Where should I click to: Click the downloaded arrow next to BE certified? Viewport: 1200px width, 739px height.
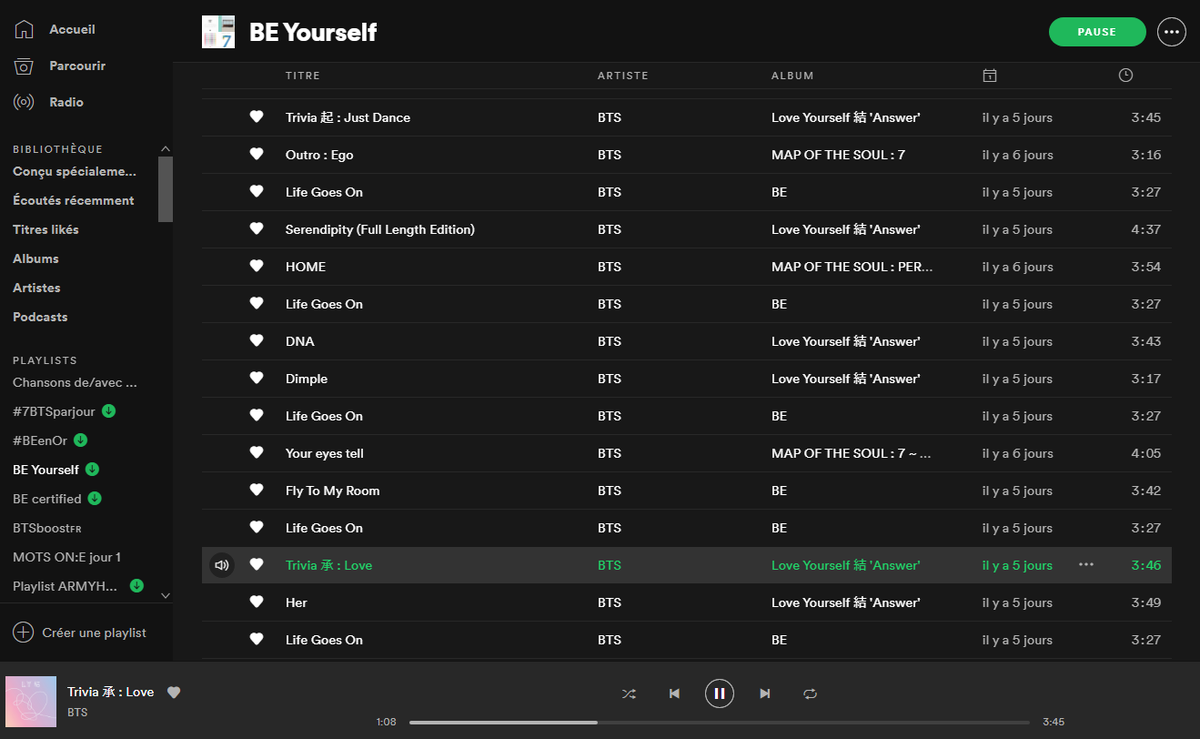pos(95,498)
